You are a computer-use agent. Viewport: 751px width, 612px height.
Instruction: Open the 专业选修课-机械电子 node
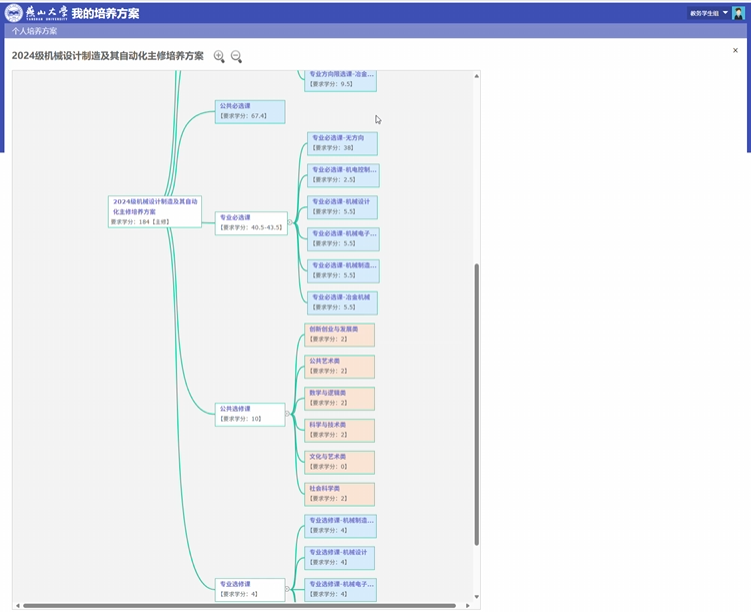341,590
